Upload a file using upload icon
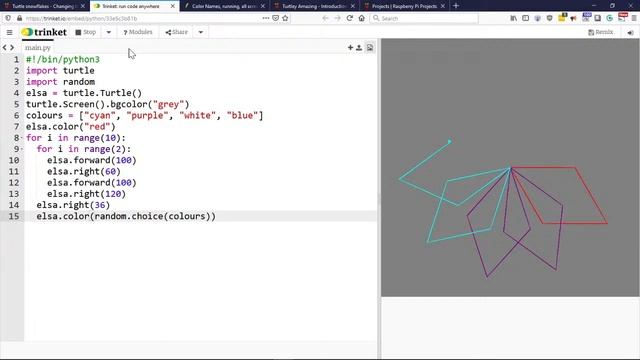Screen dimensions: 640x360 pos(359,48)
